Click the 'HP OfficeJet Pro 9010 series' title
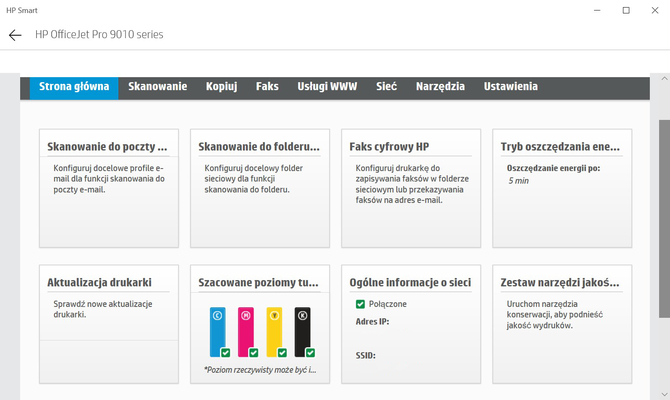Viewport: 670px width, 400px height. (99, 35)
